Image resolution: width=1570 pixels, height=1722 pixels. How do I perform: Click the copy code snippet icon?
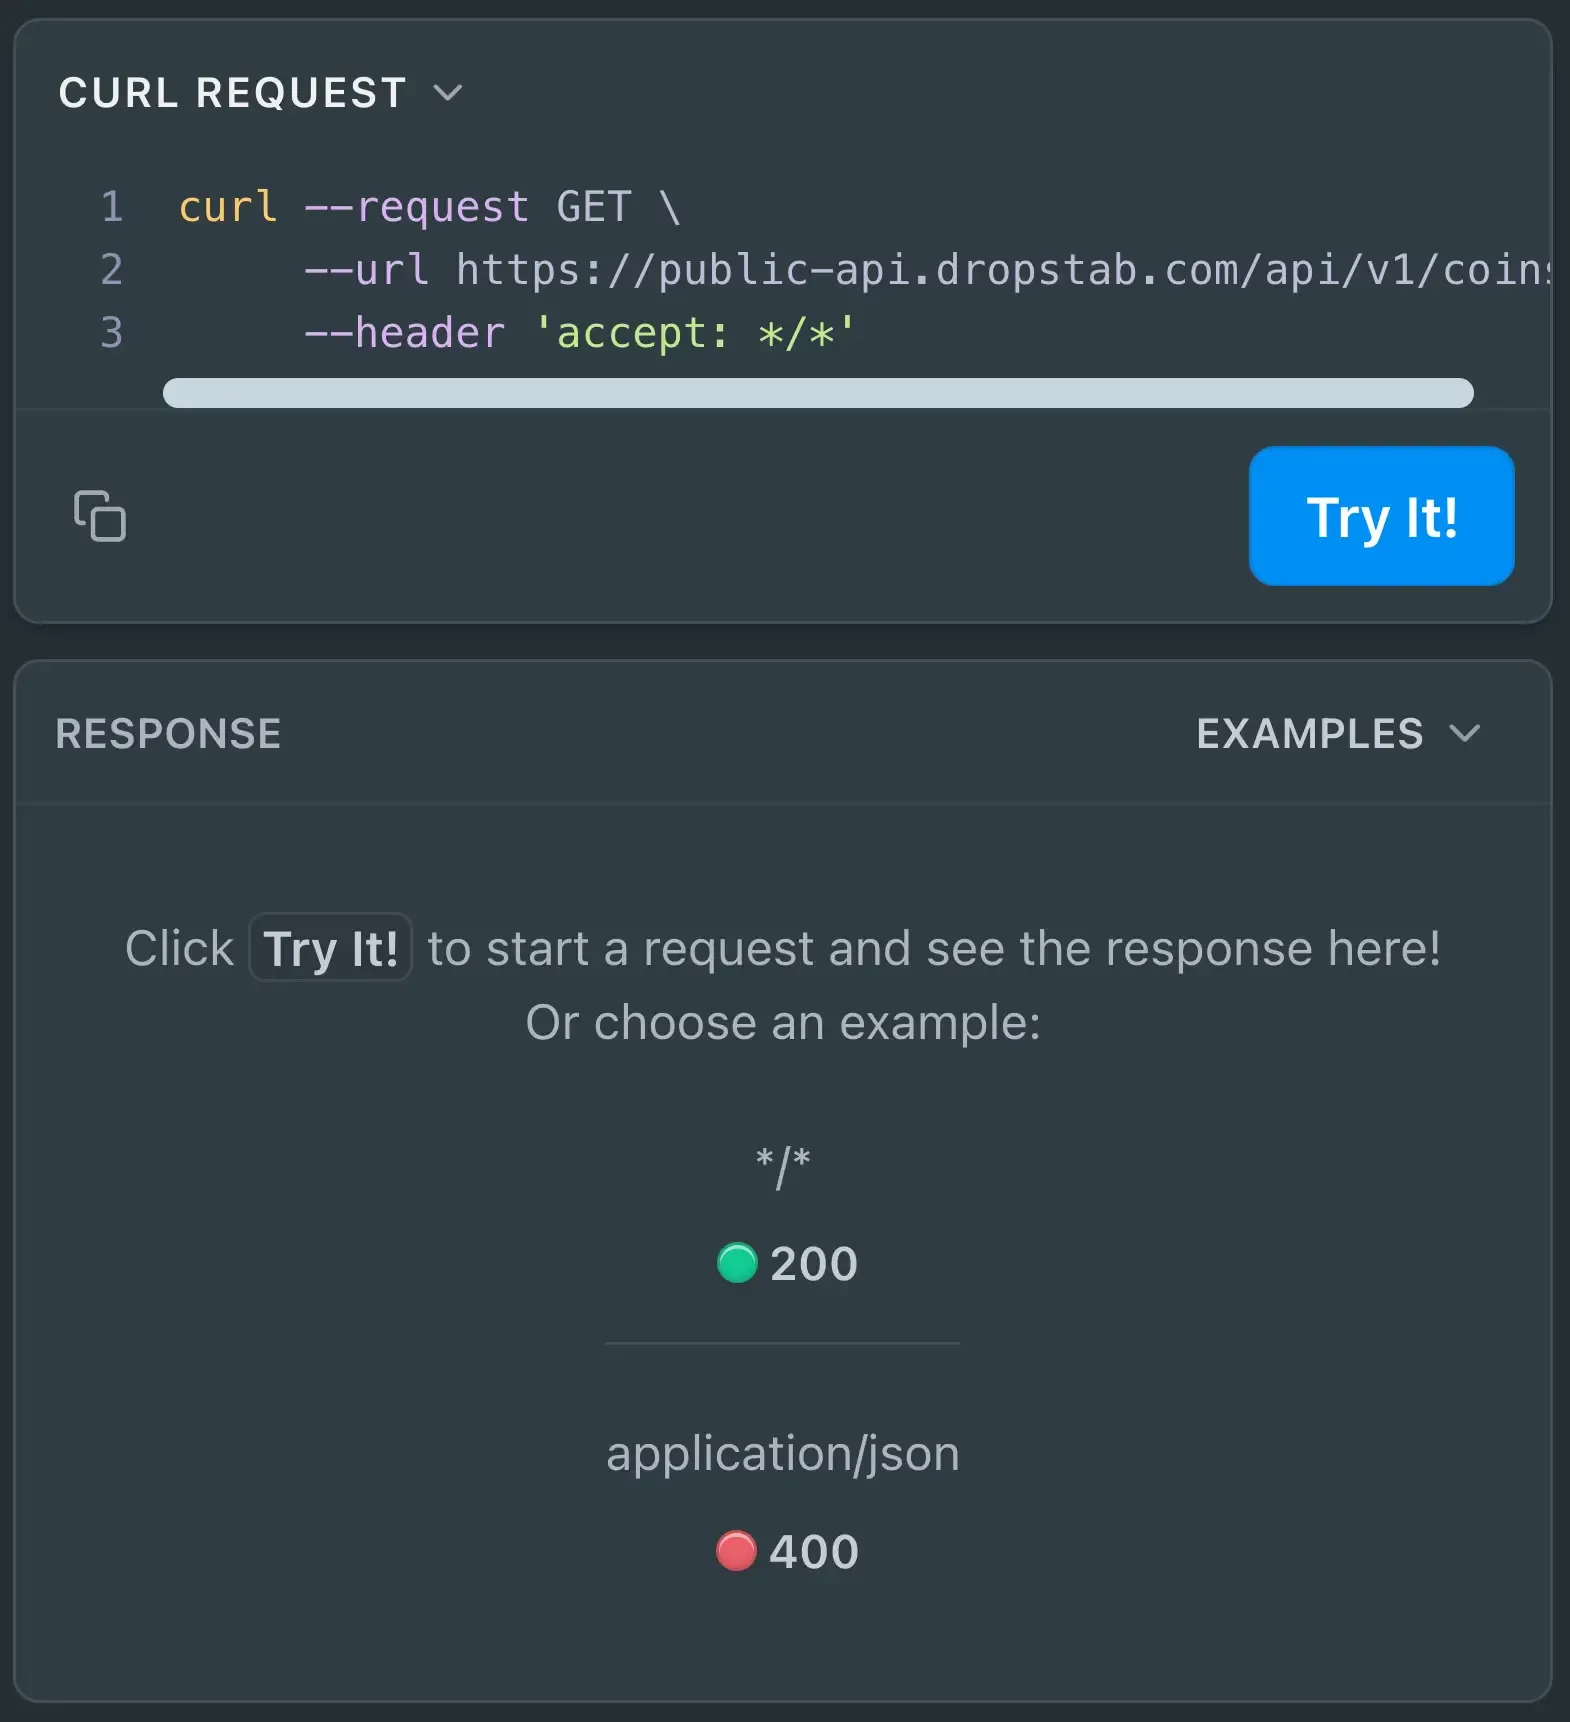(99, 516)
